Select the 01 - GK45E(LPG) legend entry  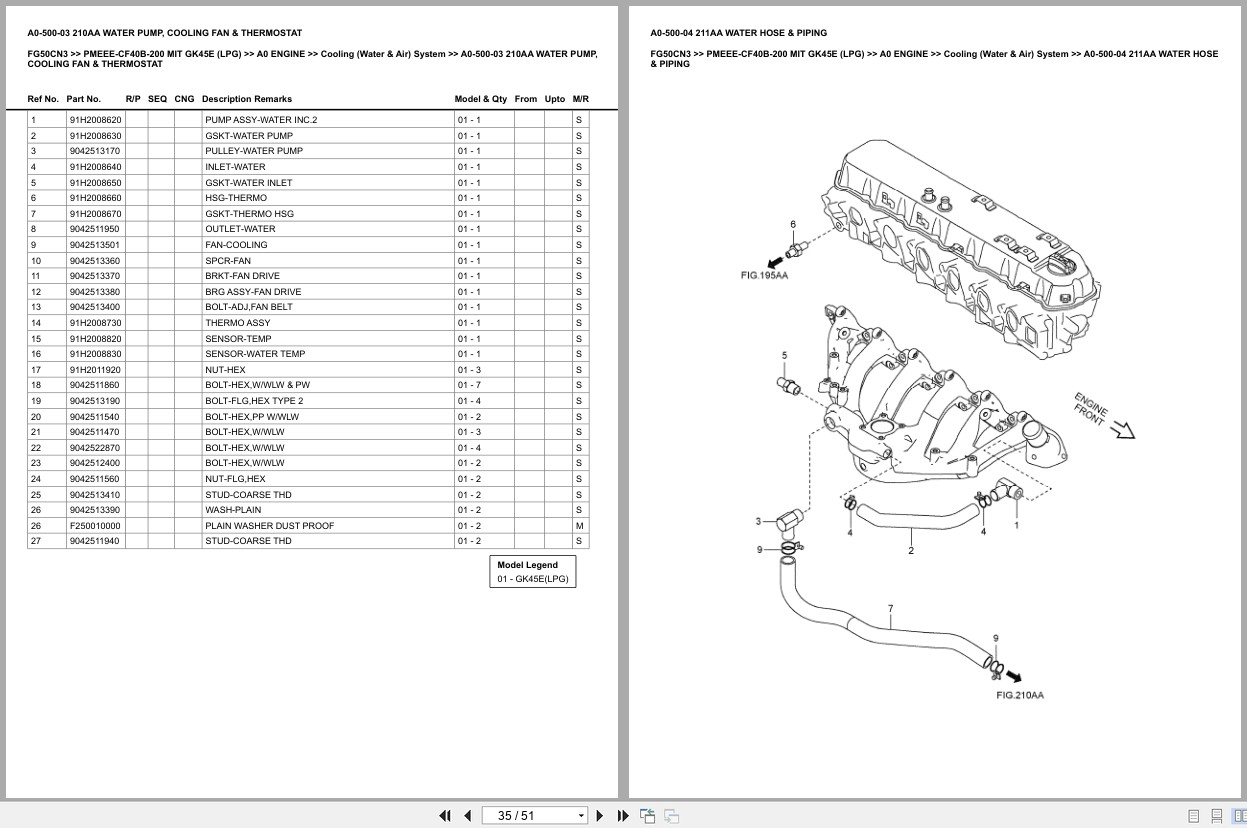(533, 580)
